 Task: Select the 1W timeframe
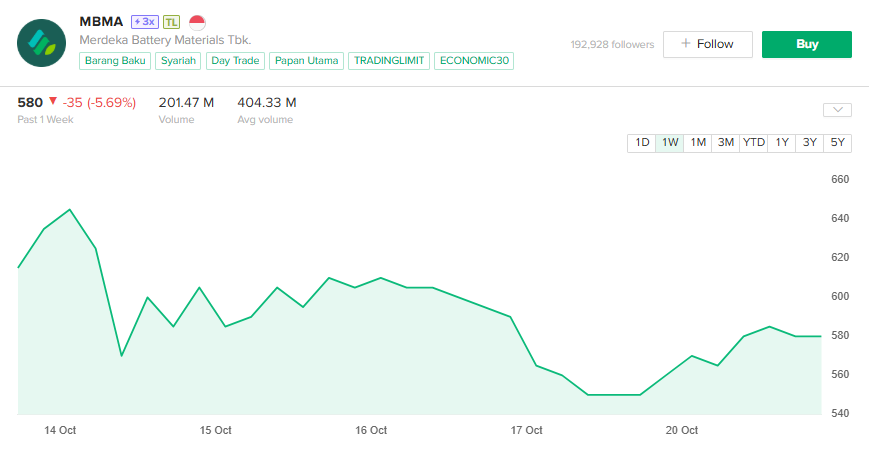coord(669,142)
